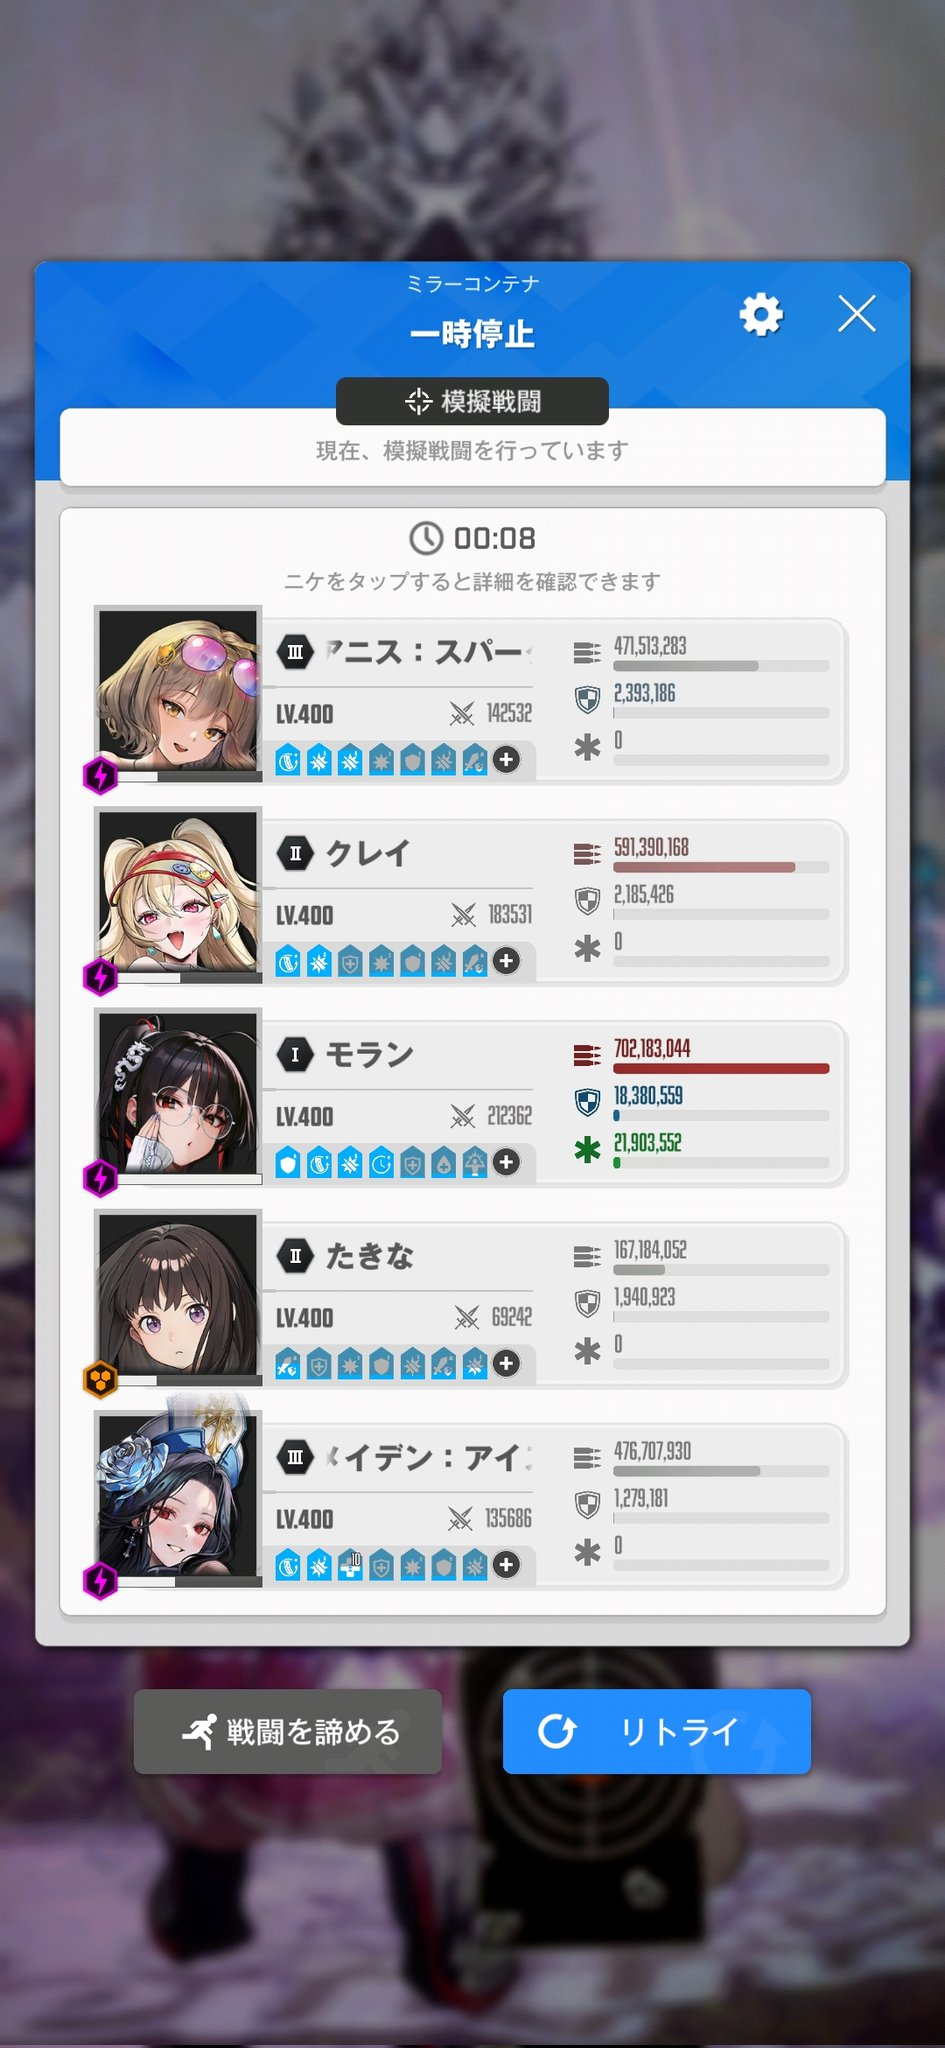945x2048 pixels.
Task: Tap the burst III badge on Maiden
Action: (295, 1457)
